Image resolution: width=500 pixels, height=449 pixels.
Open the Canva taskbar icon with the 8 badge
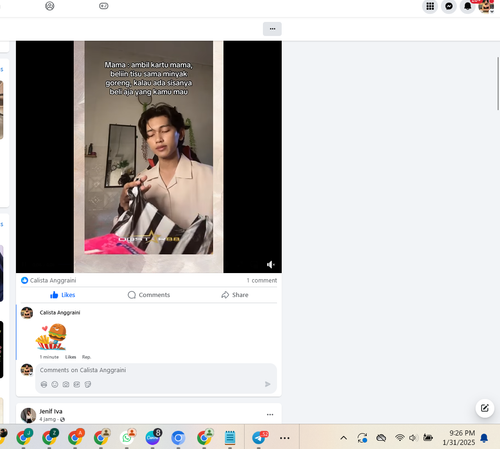[153, 437]
